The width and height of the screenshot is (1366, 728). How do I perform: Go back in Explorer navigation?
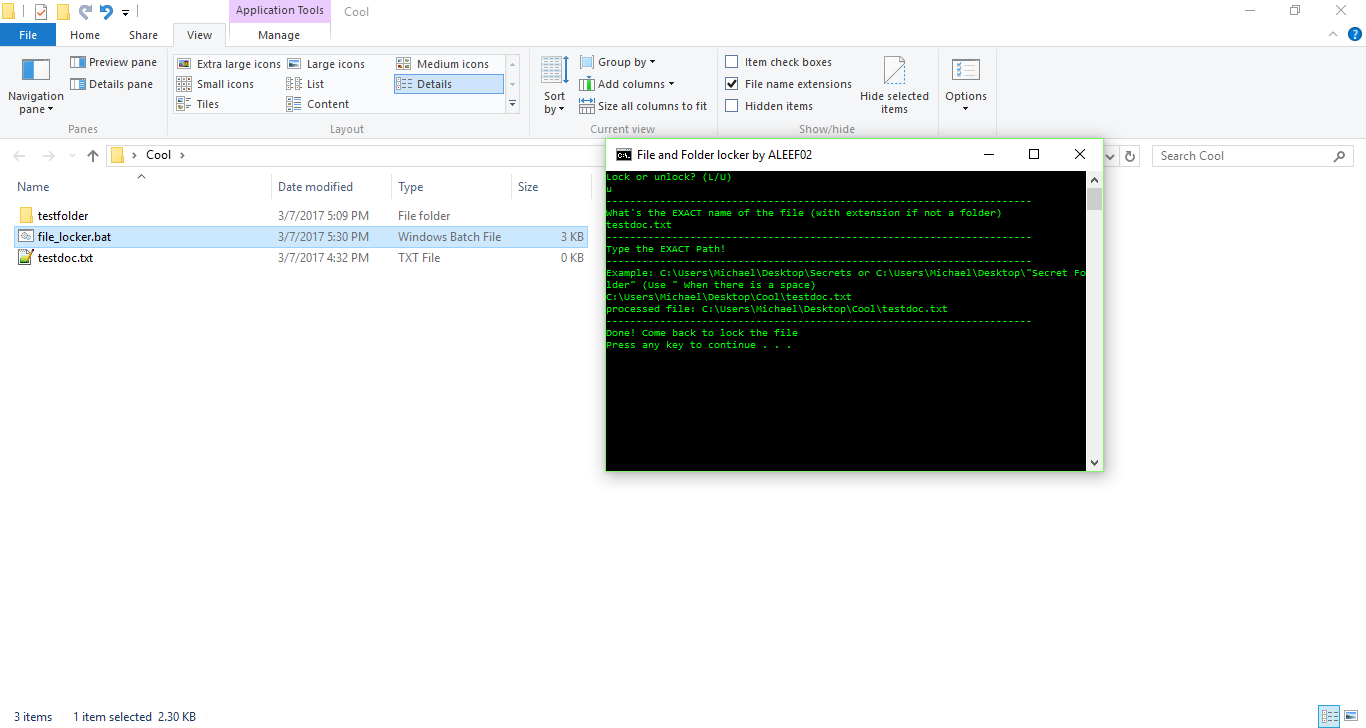point(20,156)
